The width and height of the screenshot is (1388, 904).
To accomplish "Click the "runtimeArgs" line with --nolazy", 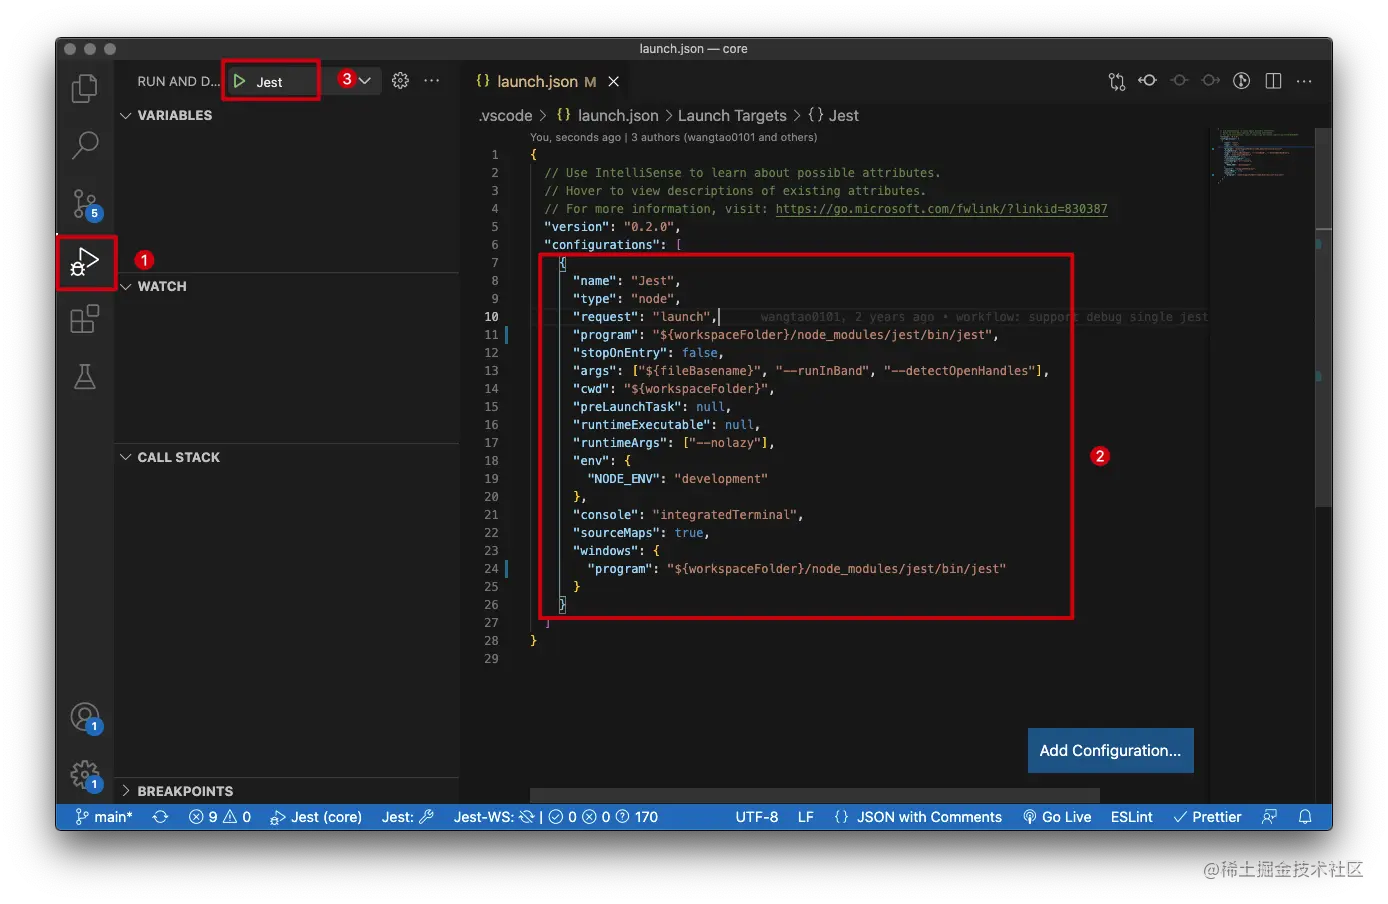I will point(673,443).
